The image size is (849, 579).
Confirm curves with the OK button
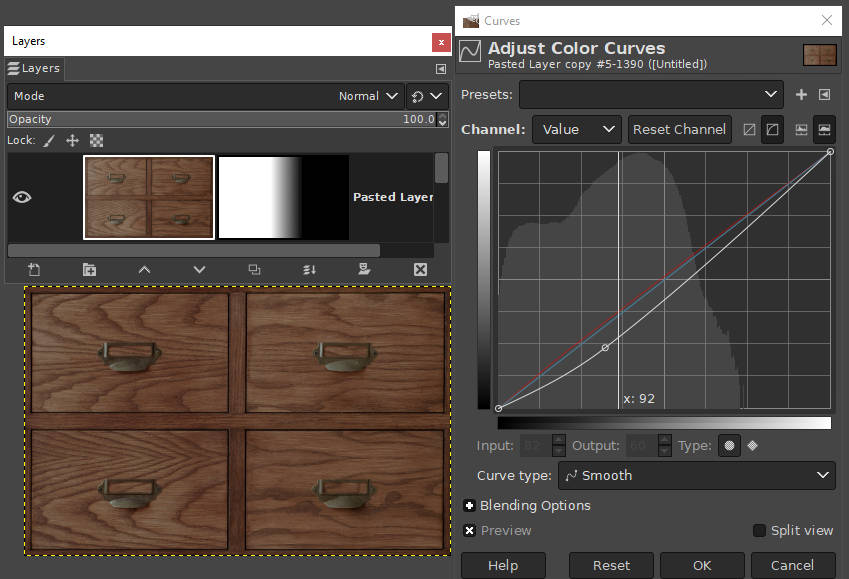[702, 565]
